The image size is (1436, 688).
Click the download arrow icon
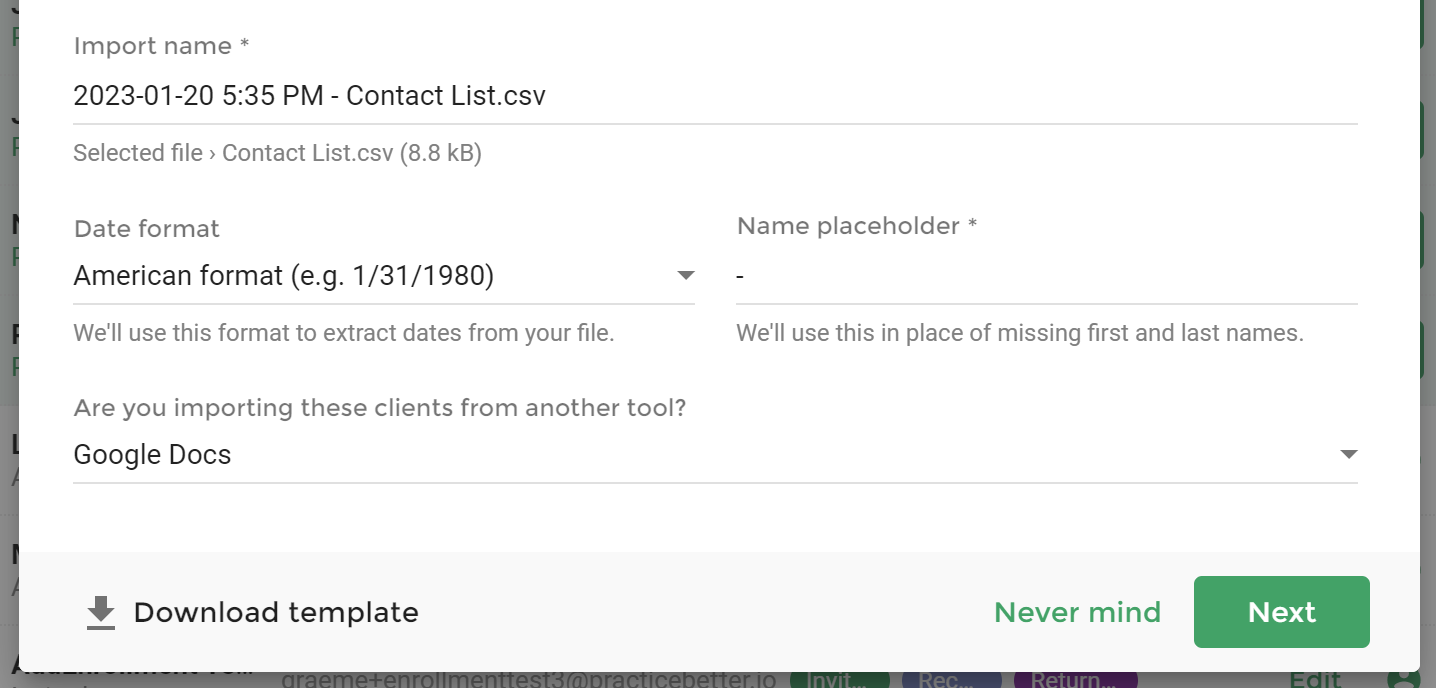click(x=101, y=613)
